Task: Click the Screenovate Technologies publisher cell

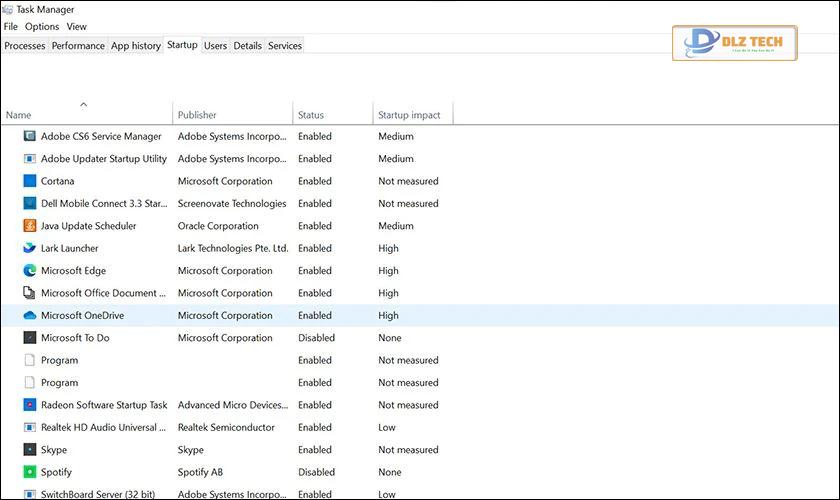Action: [x=232, y=204]
